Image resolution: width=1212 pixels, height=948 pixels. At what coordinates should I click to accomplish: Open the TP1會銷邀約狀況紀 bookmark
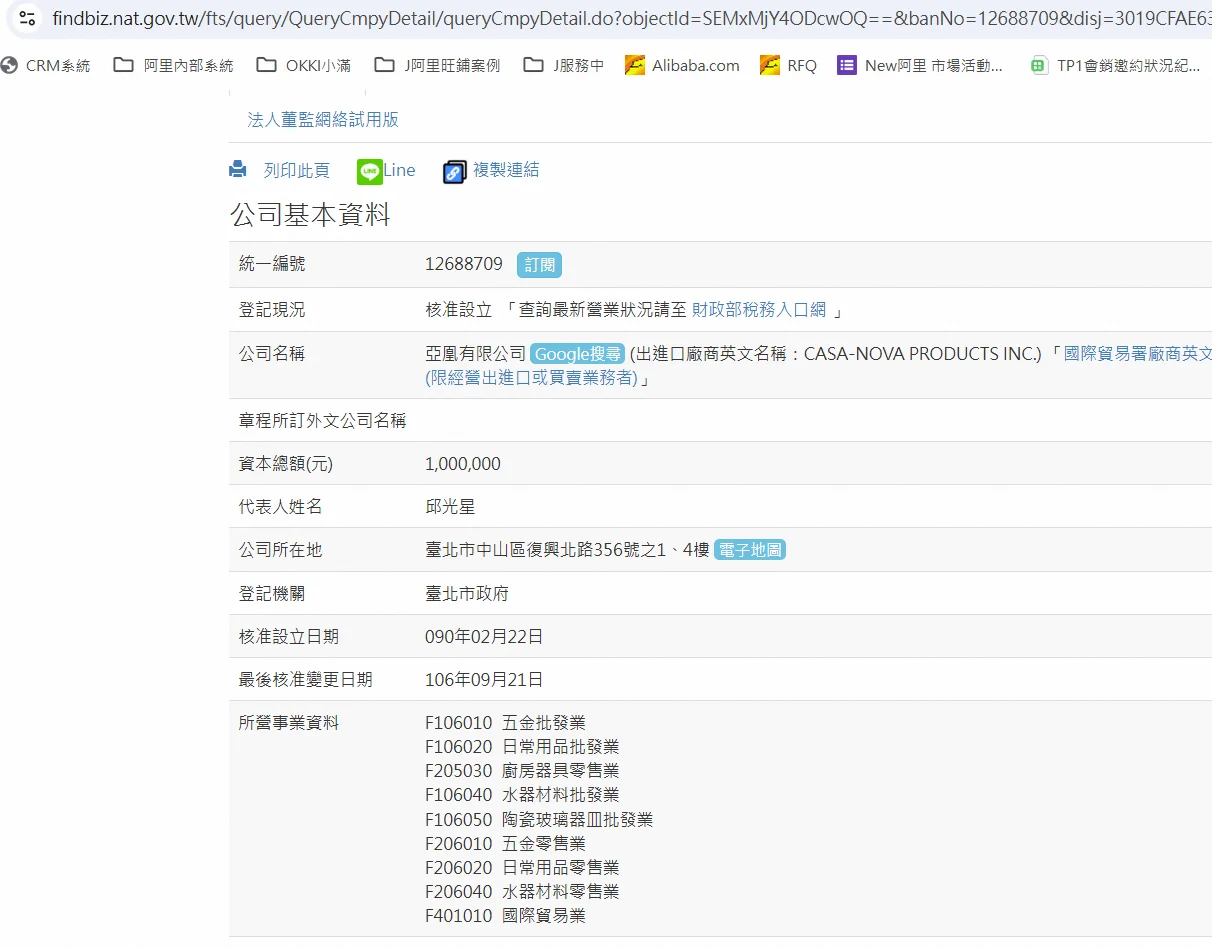pos(1116,65)
